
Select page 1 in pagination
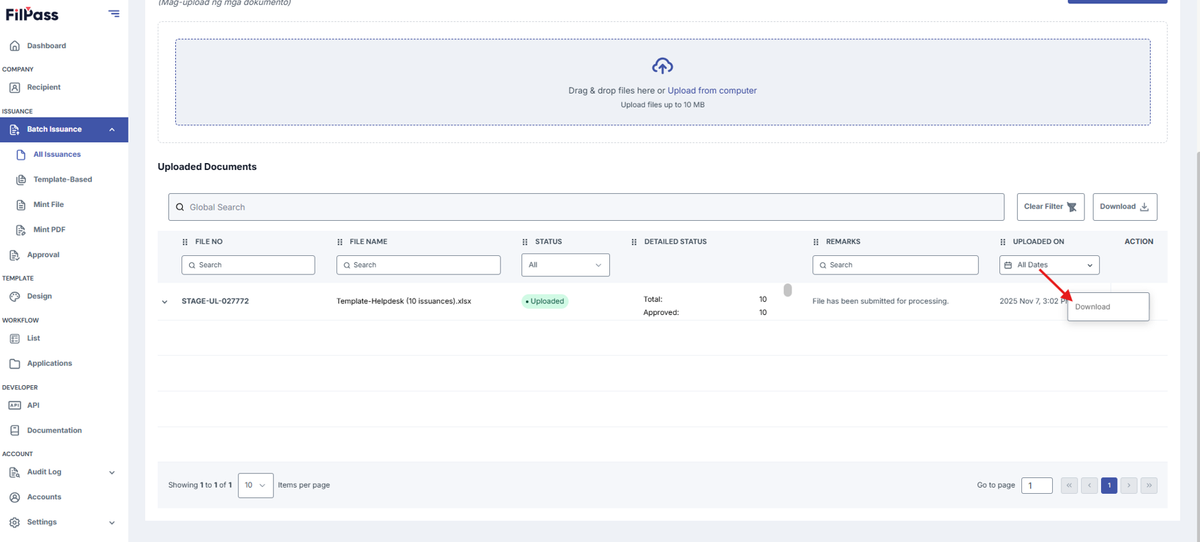[x=1109, y=485]
